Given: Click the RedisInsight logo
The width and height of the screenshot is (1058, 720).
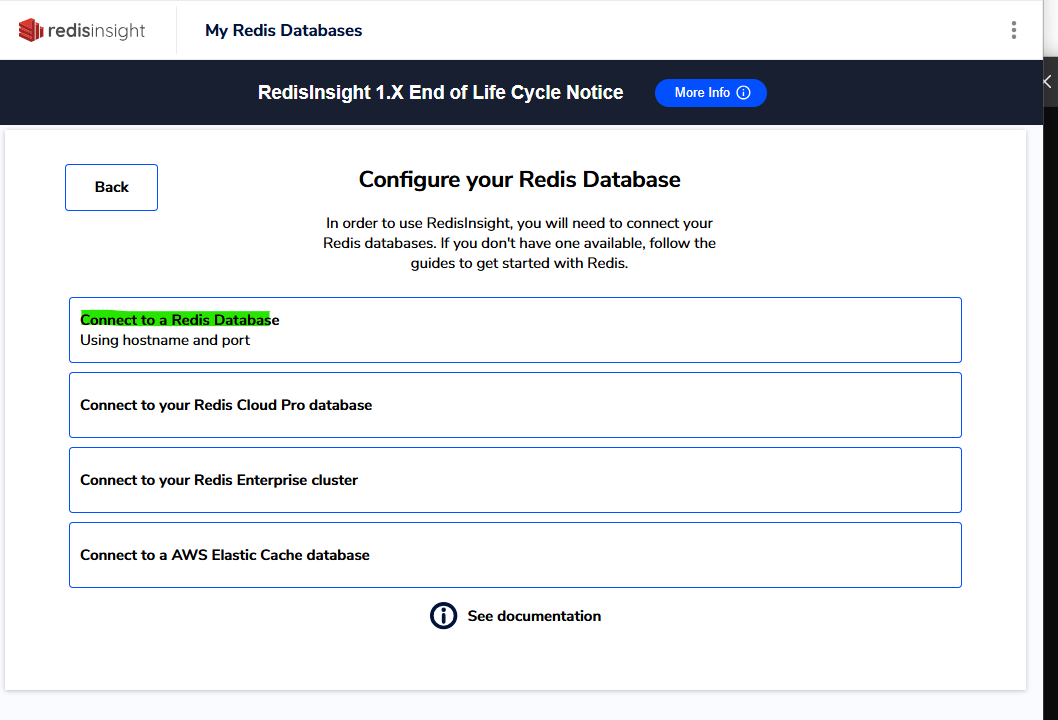Looking at the screenshot, I should pos(82,30).
